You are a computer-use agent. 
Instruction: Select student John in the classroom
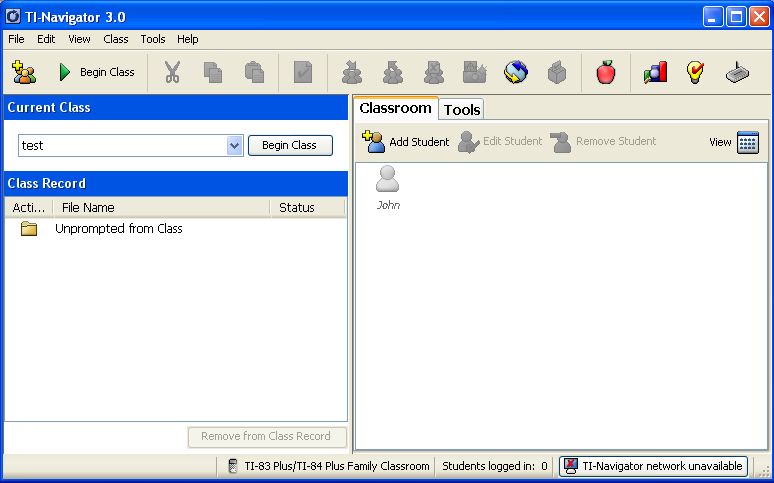[388, 187]
